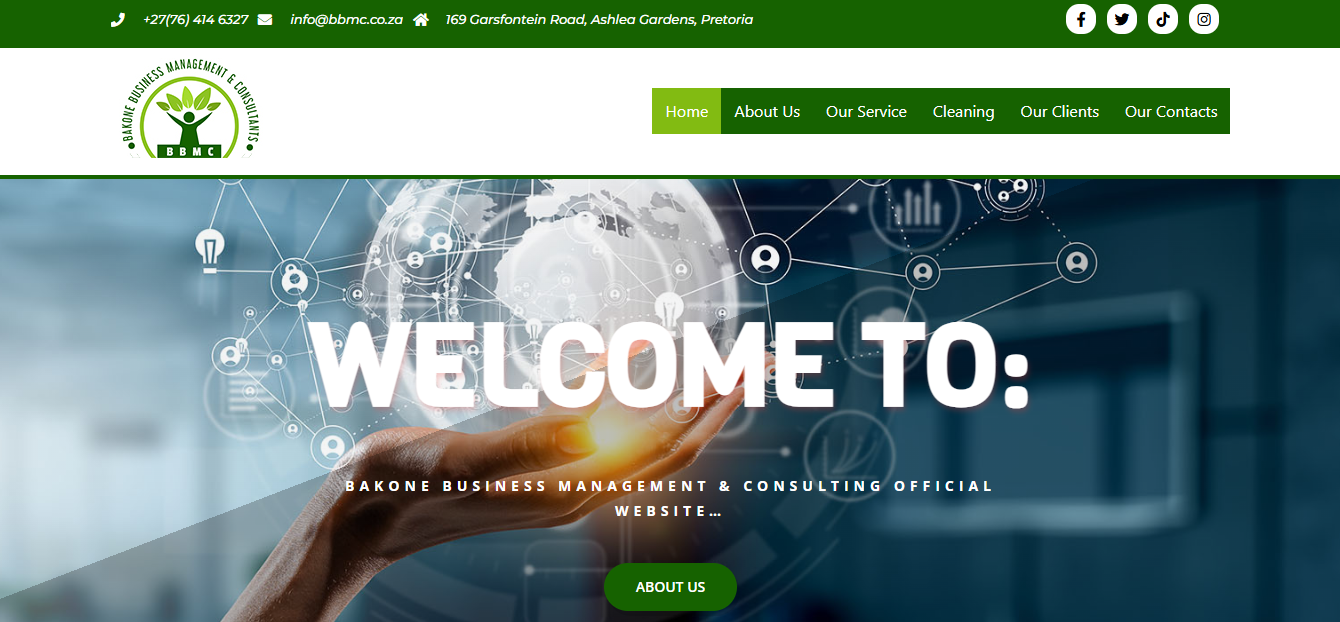The image size is (1340, 622).
Task: Go to the Home menu item
Action: pyautogui.click(x=687, y=111)
